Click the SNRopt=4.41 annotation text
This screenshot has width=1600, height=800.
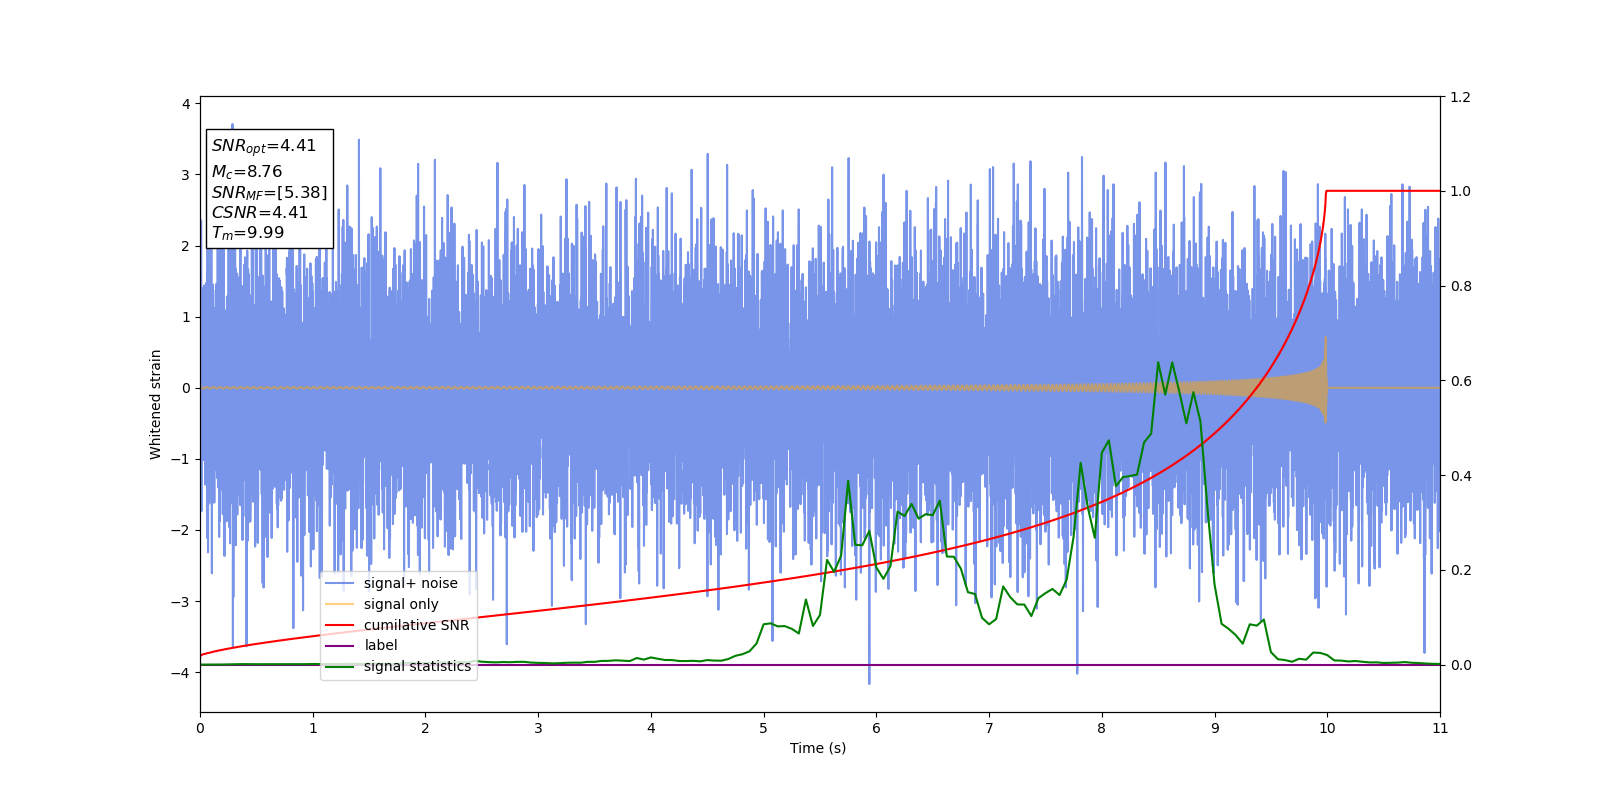pyautogui.click(x=264, y=146)
